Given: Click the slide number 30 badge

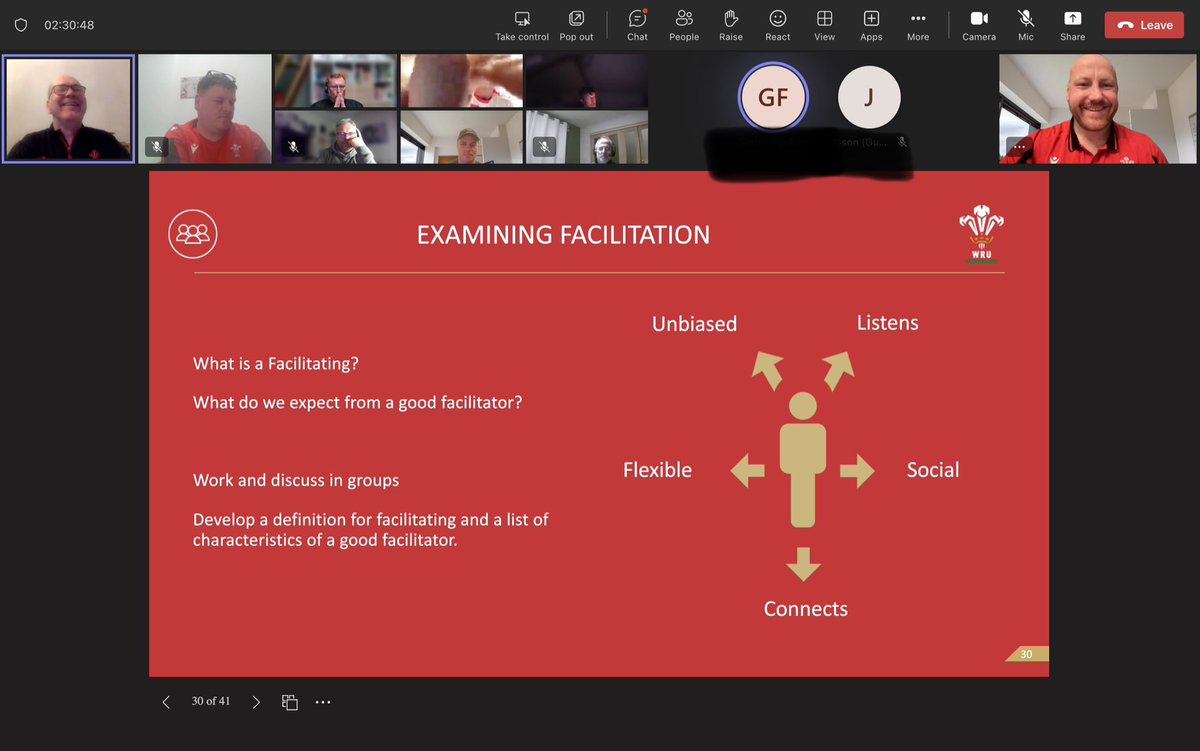Looking at the screenshot, I should click(1026, 654).
